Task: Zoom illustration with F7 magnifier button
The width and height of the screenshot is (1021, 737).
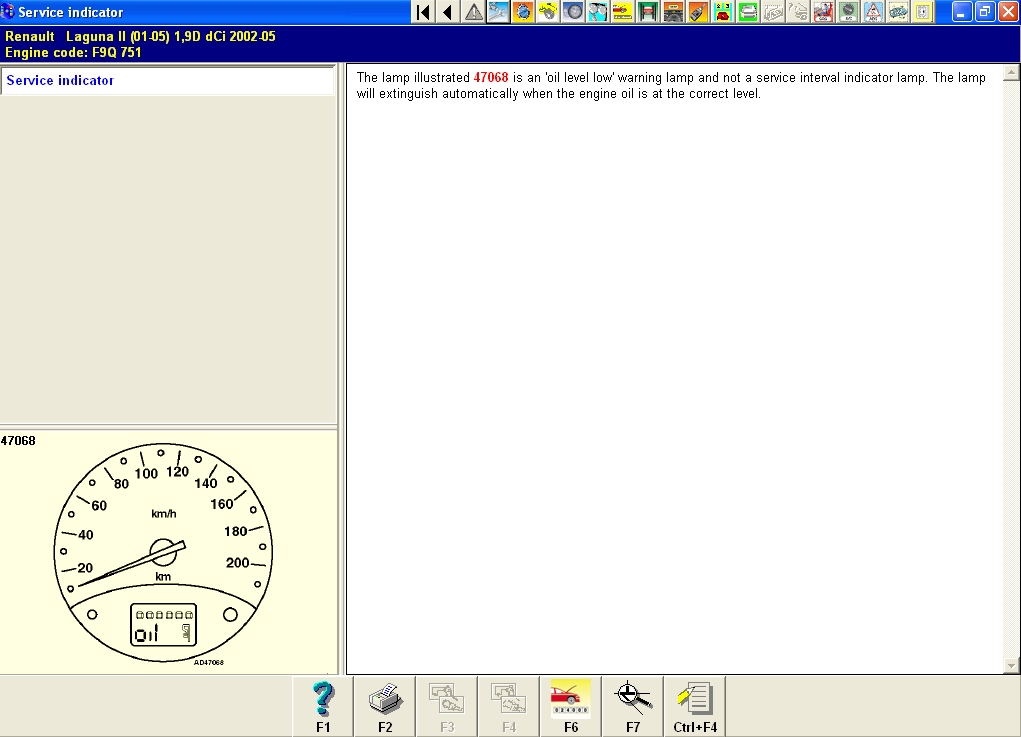Action: click(x=633, y=706)
